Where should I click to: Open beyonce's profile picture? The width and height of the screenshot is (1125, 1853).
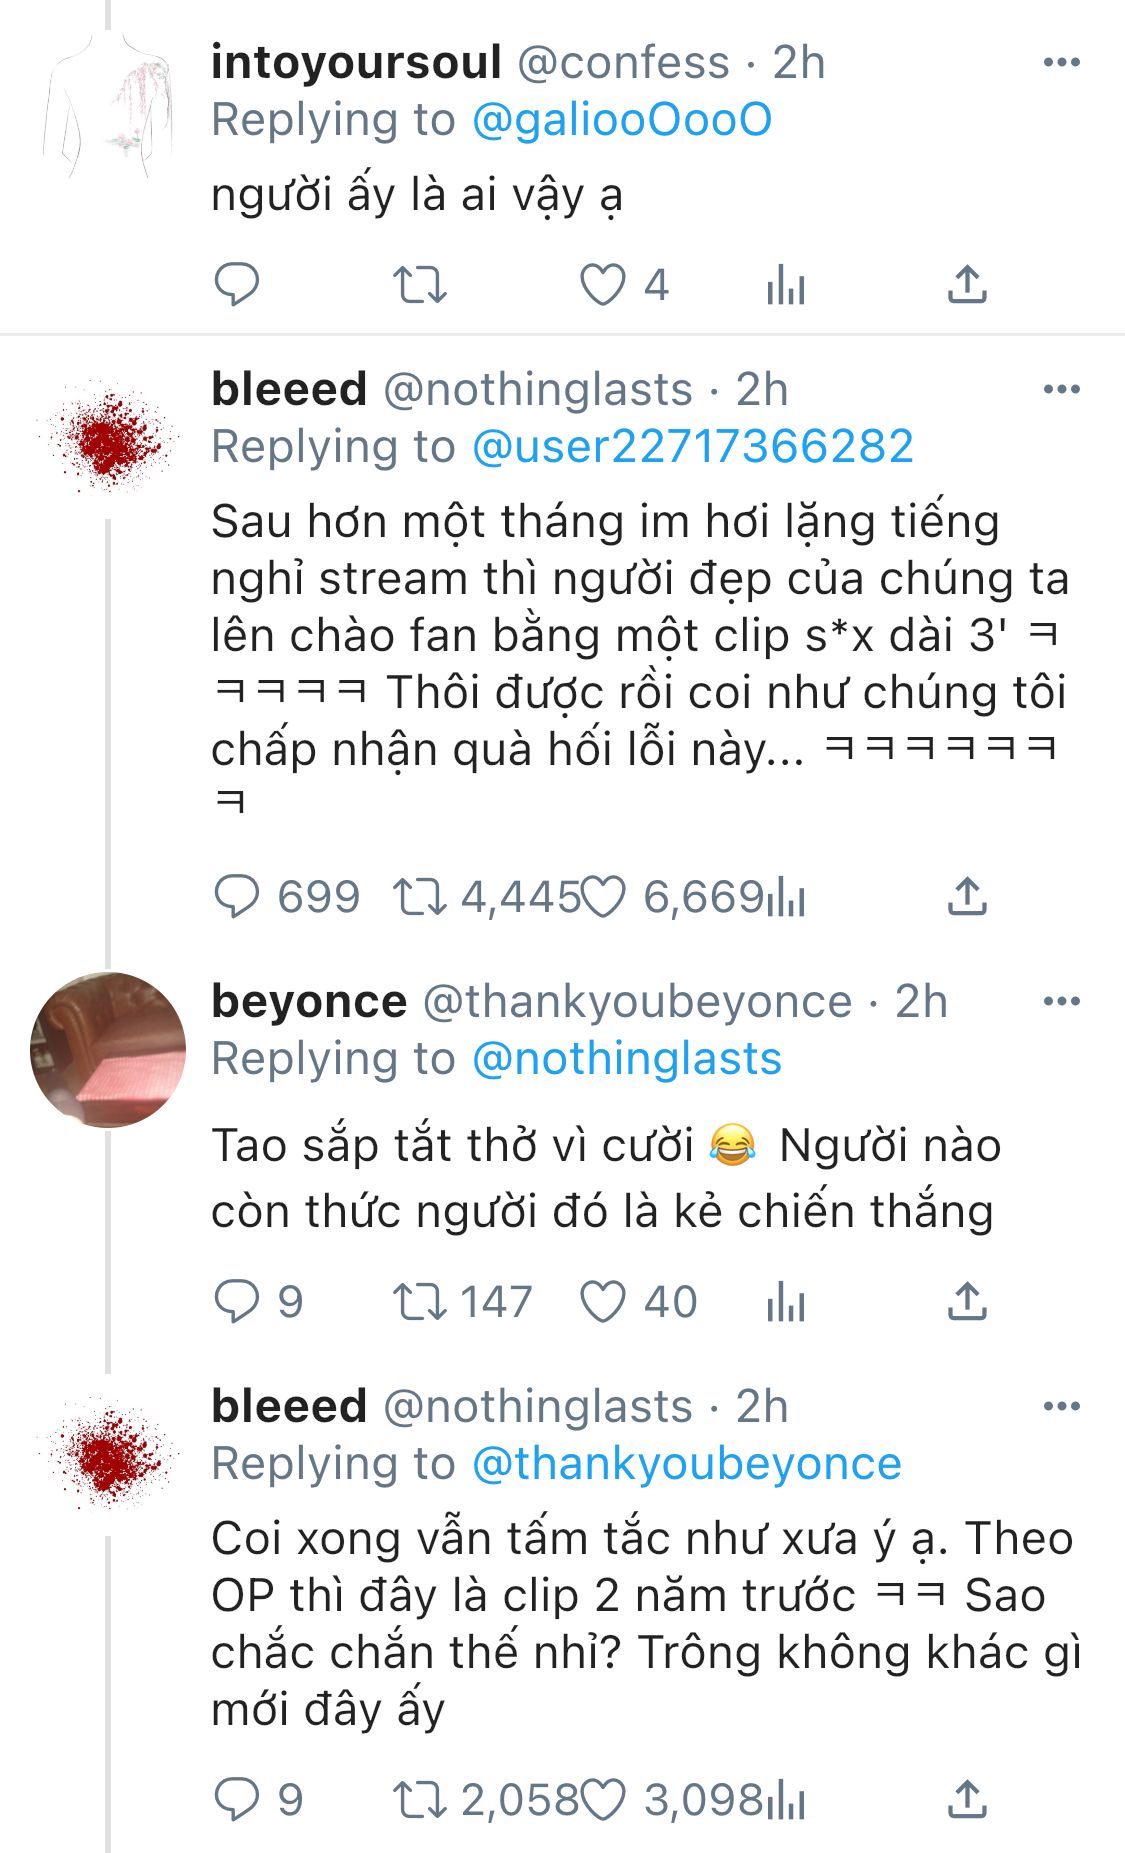pos(108,1050)
